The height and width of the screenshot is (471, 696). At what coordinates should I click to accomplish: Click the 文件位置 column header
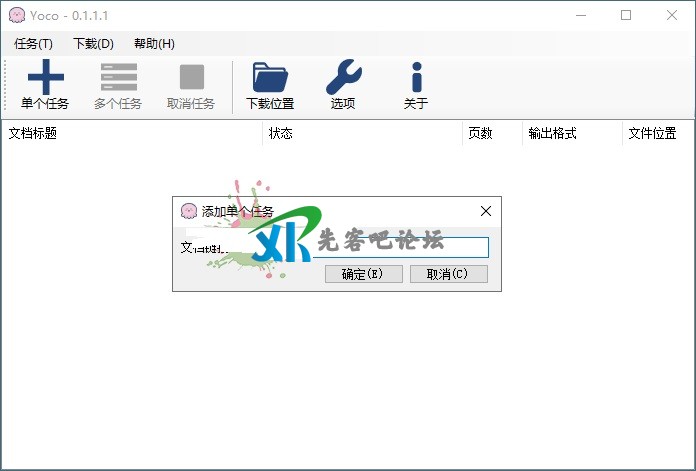[652, 133]
